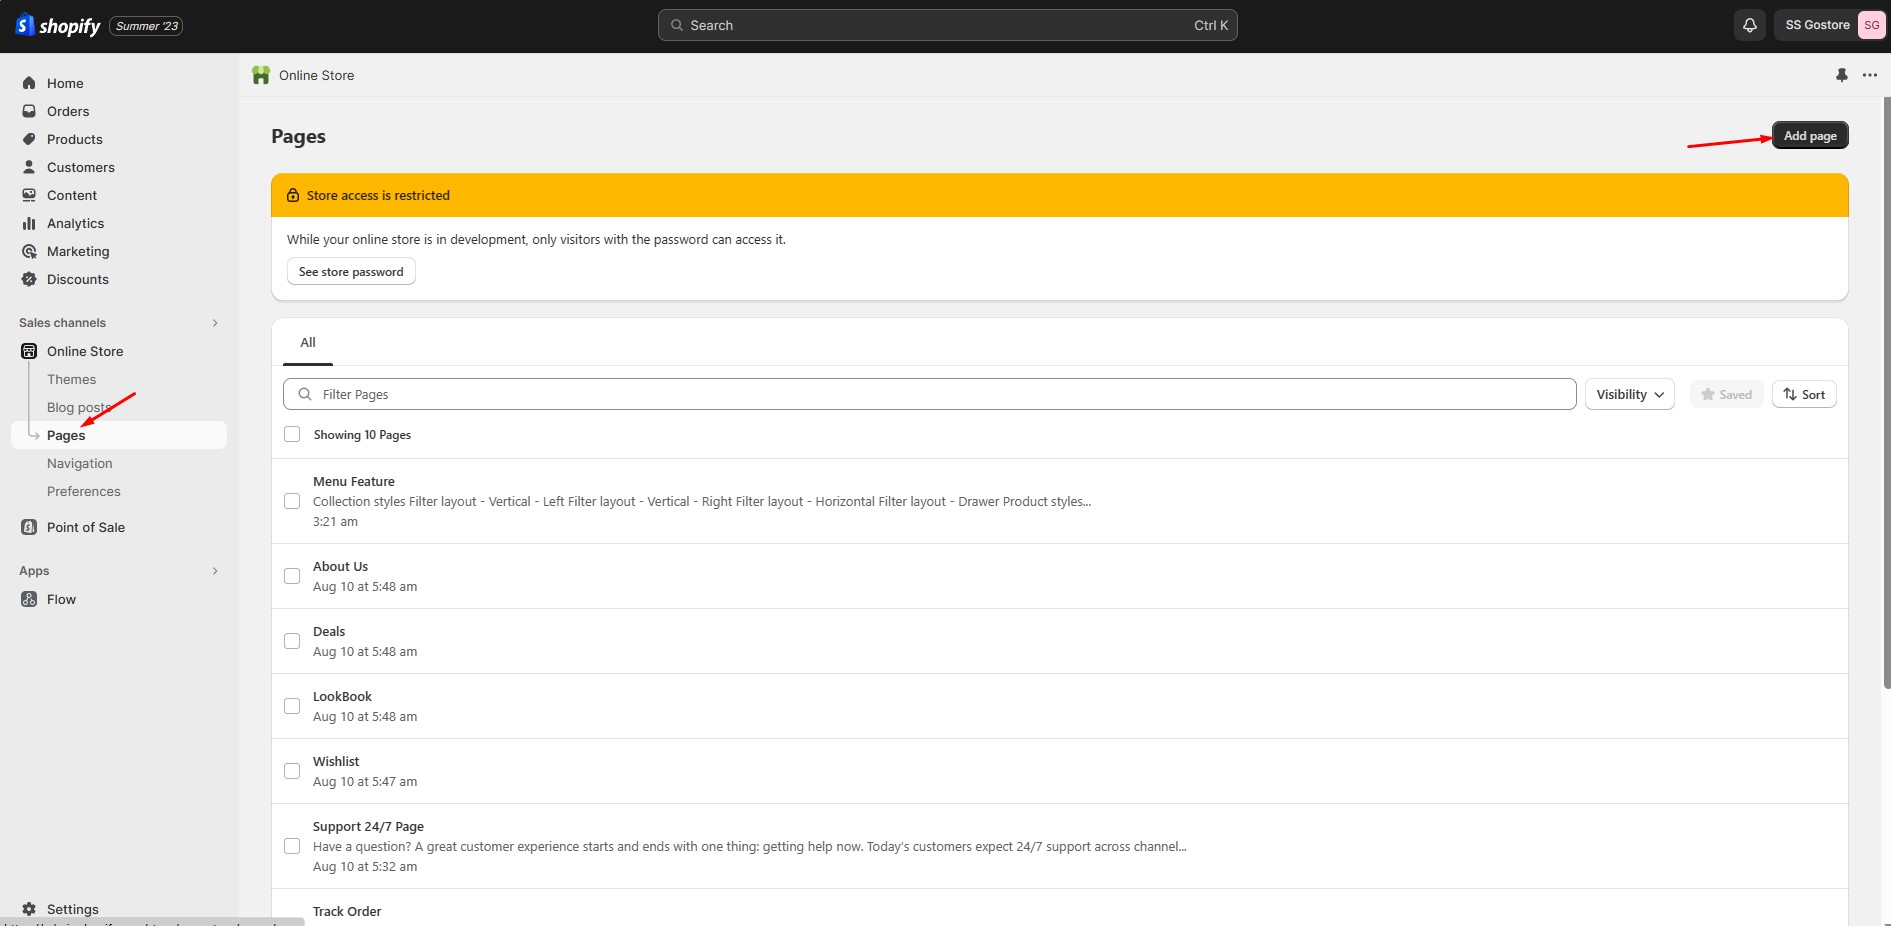Open the Visibility filter dropdown
The width and height of the screenshot is (1891, 926).
[x=1629, y=394]
